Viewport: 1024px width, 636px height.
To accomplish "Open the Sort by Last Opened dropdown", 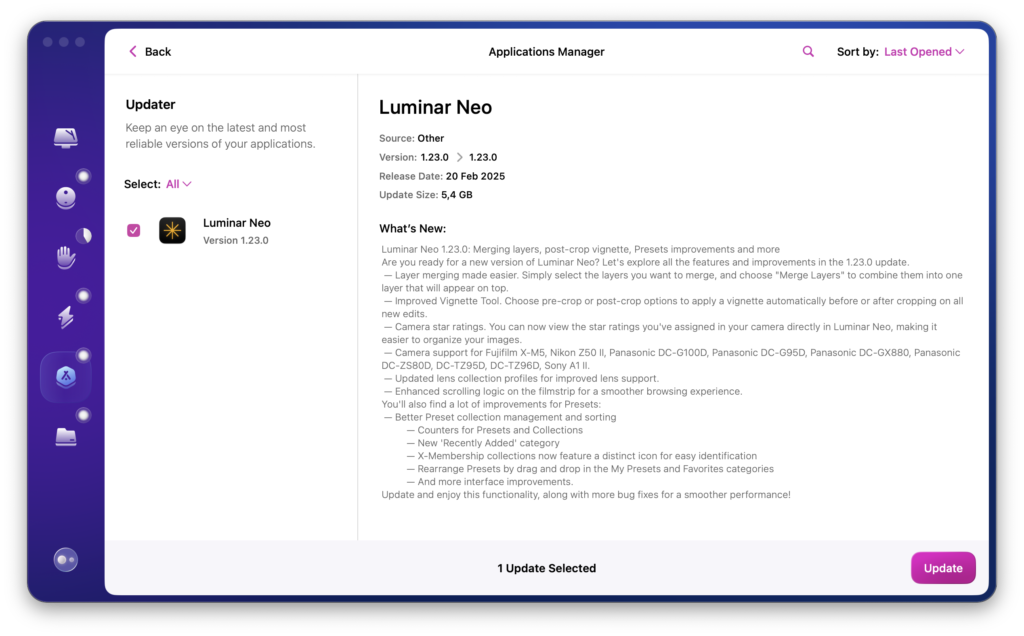I will pyautogui.click(x=923, y=52).
